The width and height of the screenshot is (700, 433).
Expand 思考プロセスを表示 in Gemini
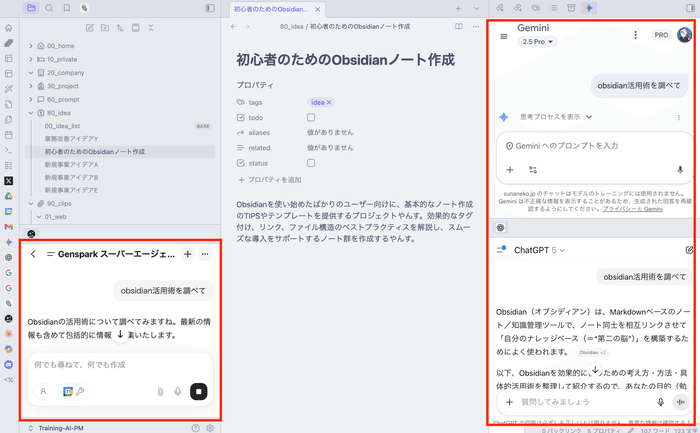click(556, 117)
